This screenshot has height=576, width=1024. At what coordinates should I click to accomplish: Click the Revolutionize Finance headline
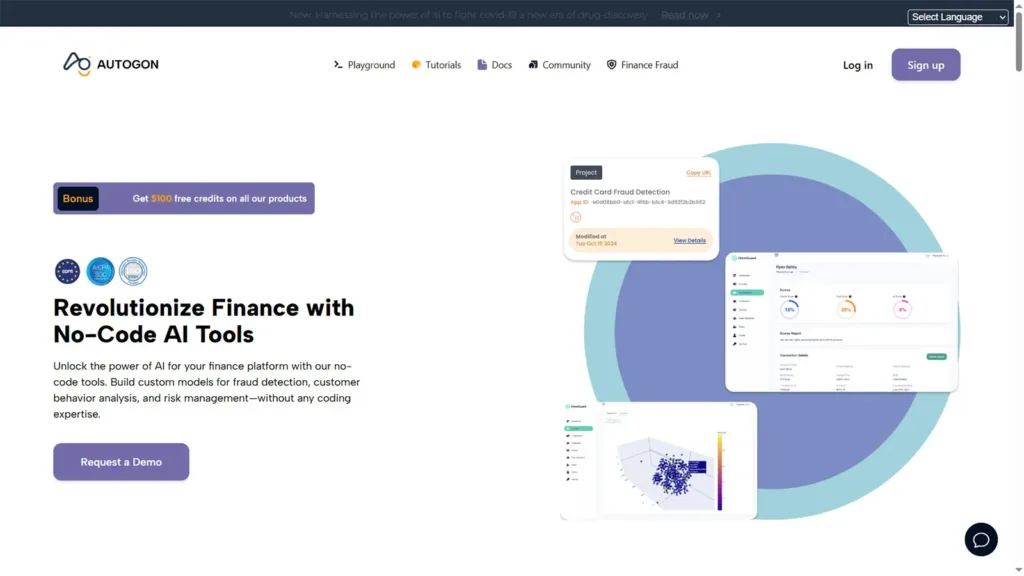pos(204,321)
